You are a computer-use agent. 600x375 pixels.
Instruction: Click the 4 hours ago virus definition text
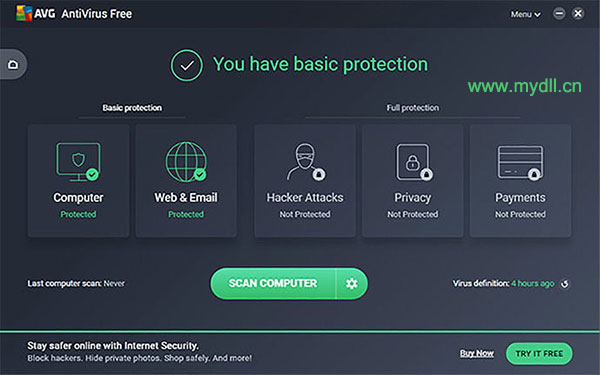pos(533,284)
